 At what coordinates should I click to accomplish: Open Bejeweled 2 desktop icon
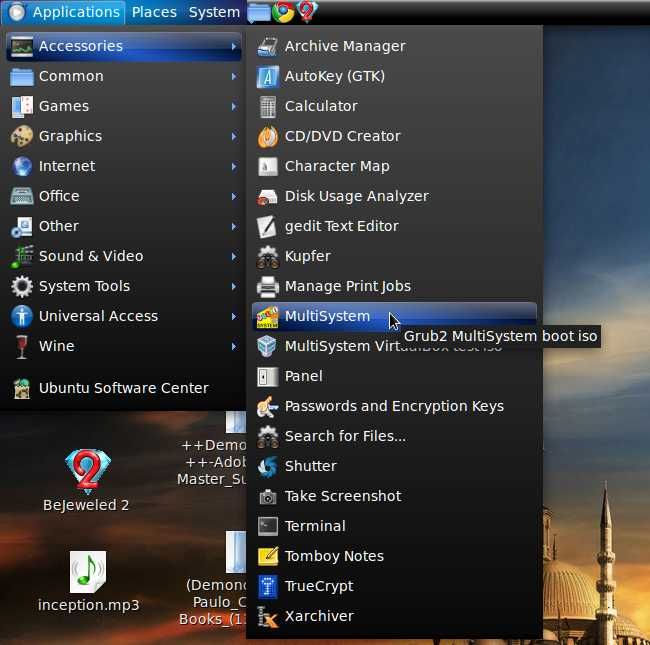point(87,472)
